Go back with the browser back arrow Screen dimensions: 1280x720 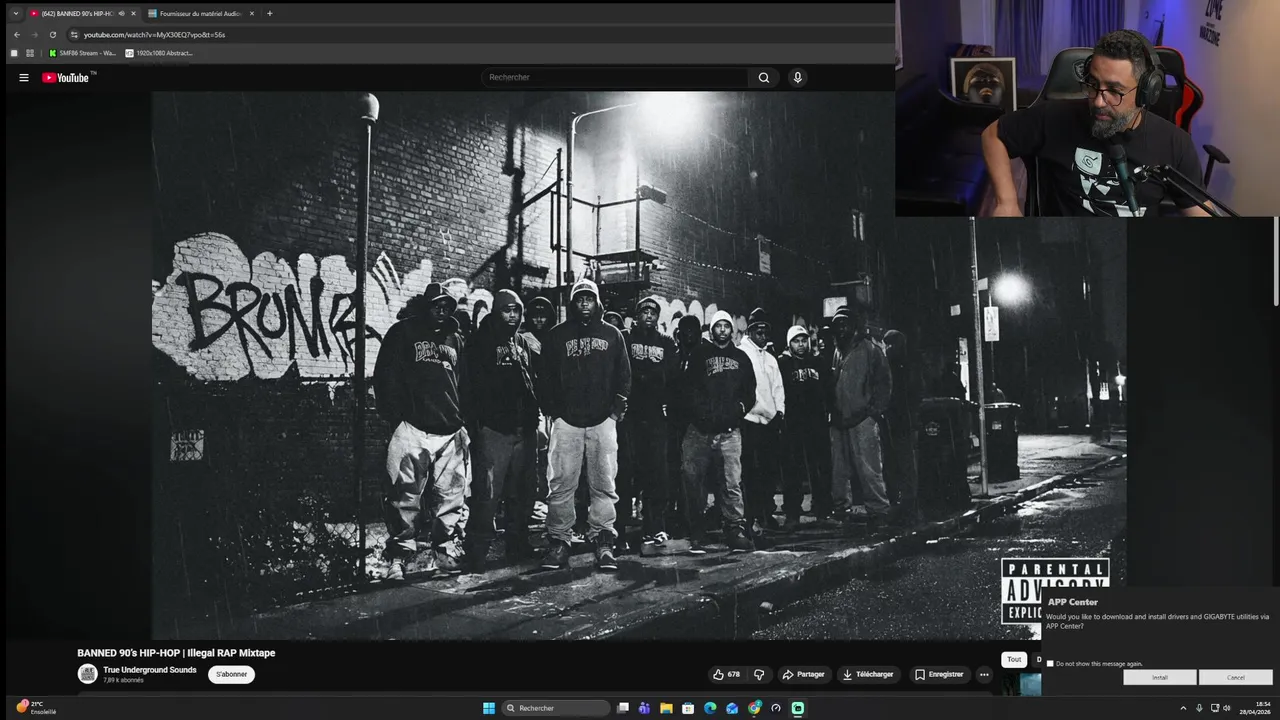click(16, 34)
